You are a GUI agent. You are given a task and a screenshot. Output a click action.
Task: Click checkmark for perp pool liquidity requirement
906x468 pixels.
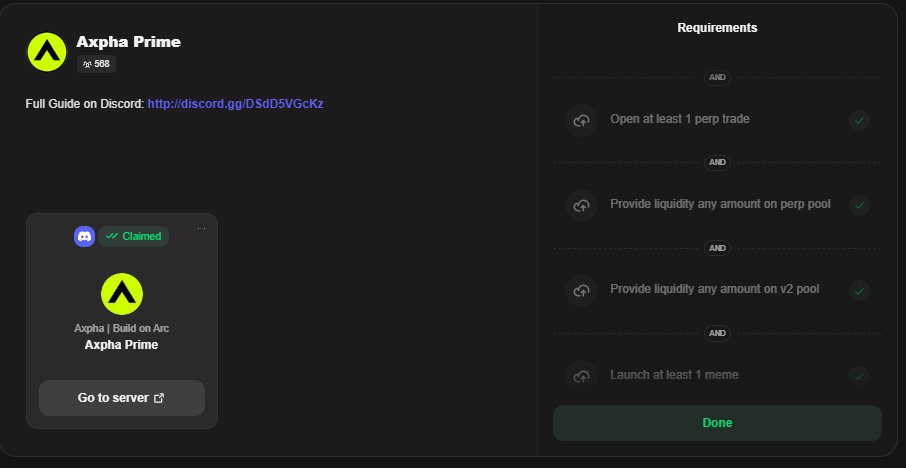(x=859, y=205)
